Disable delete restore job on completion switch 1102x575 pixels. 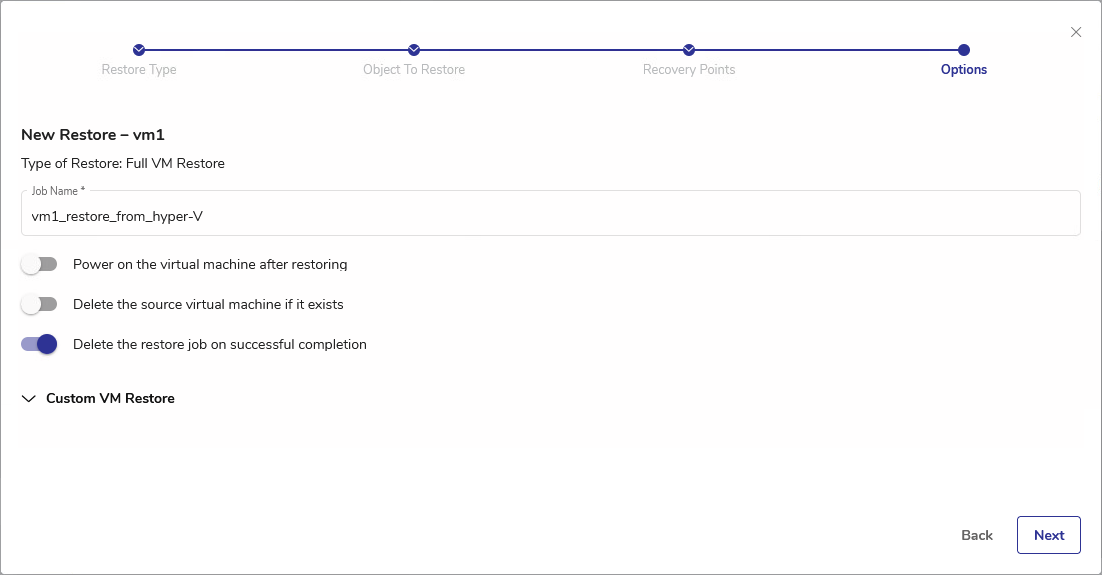click(x=40, y=344)
